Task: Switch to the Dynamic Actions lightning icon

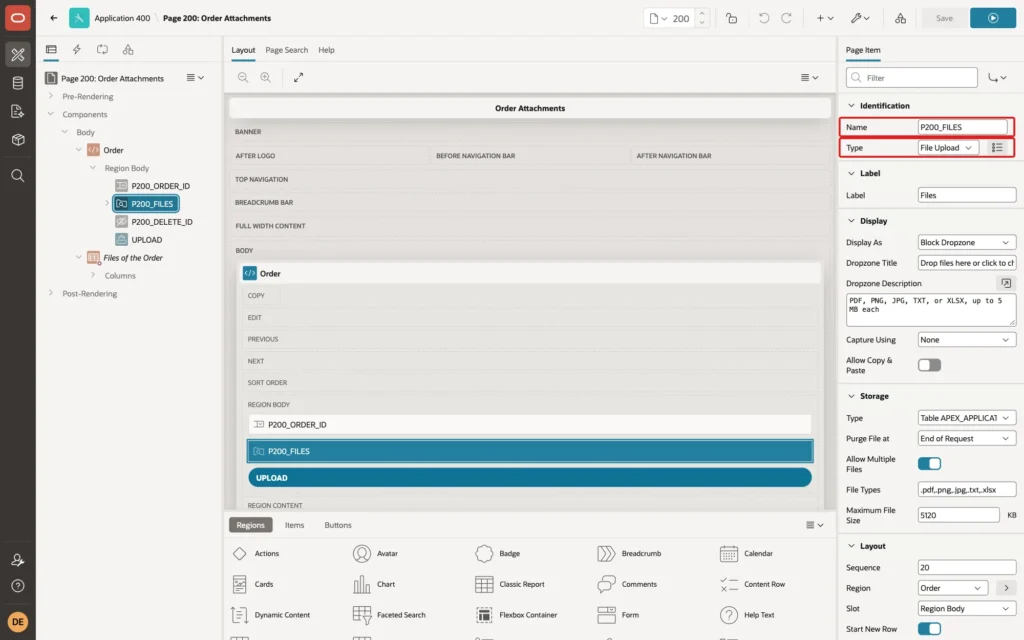Action: coord(76,49)
